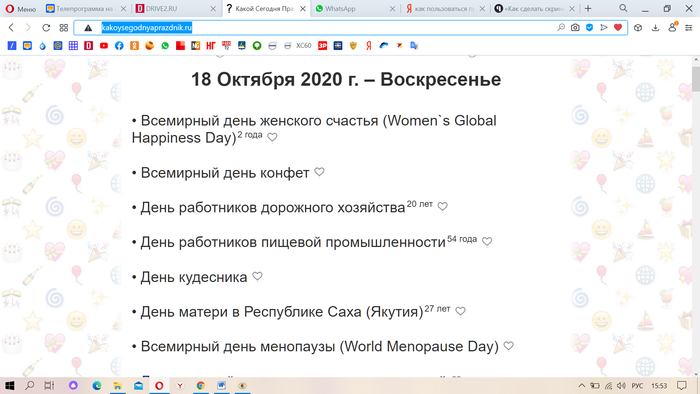Open the ЗР bookmark
The image size is (700, 394).
pos(322,46)
